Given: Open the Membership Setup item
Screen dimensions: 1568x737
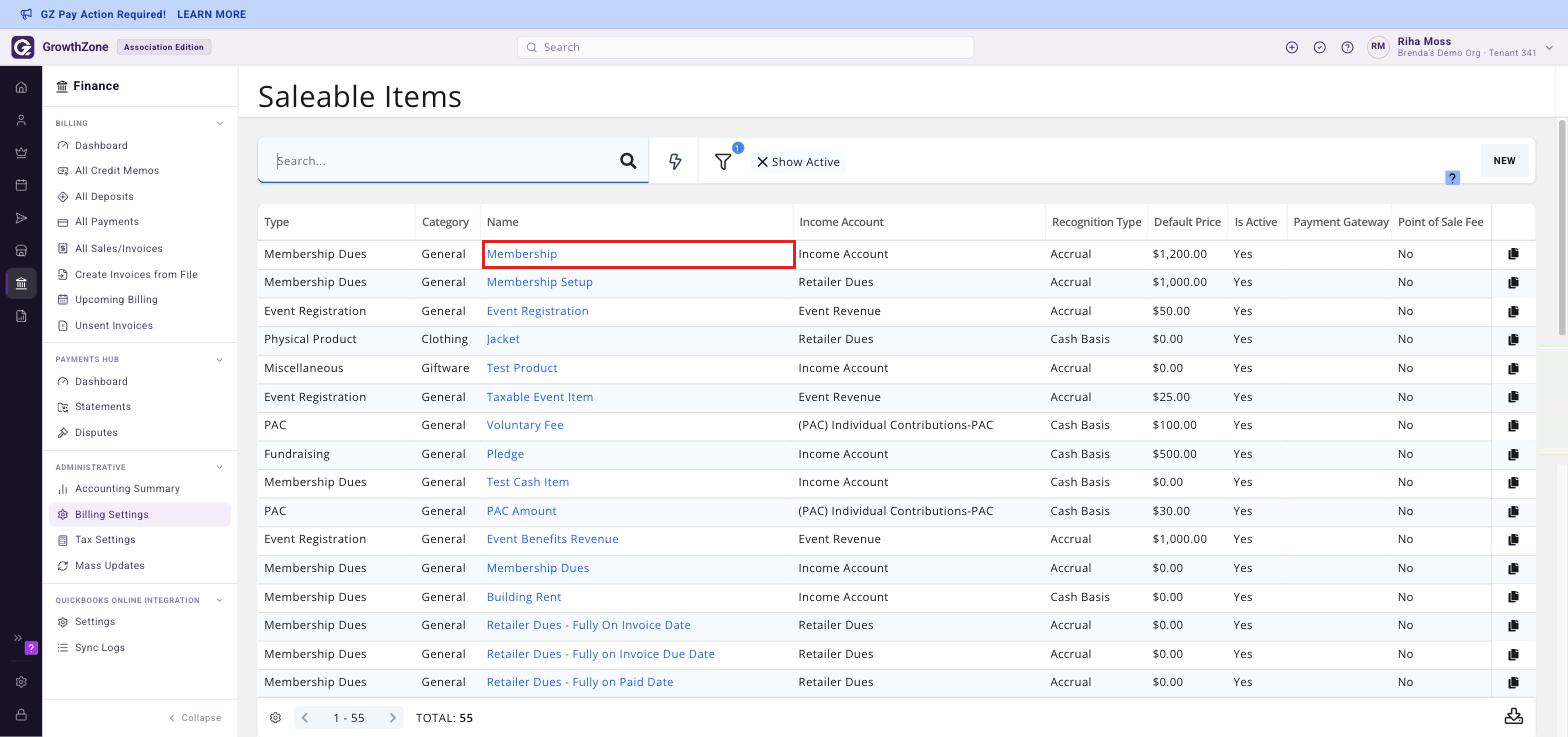Looking at the screenshot, I should click(x=540, y=282).
